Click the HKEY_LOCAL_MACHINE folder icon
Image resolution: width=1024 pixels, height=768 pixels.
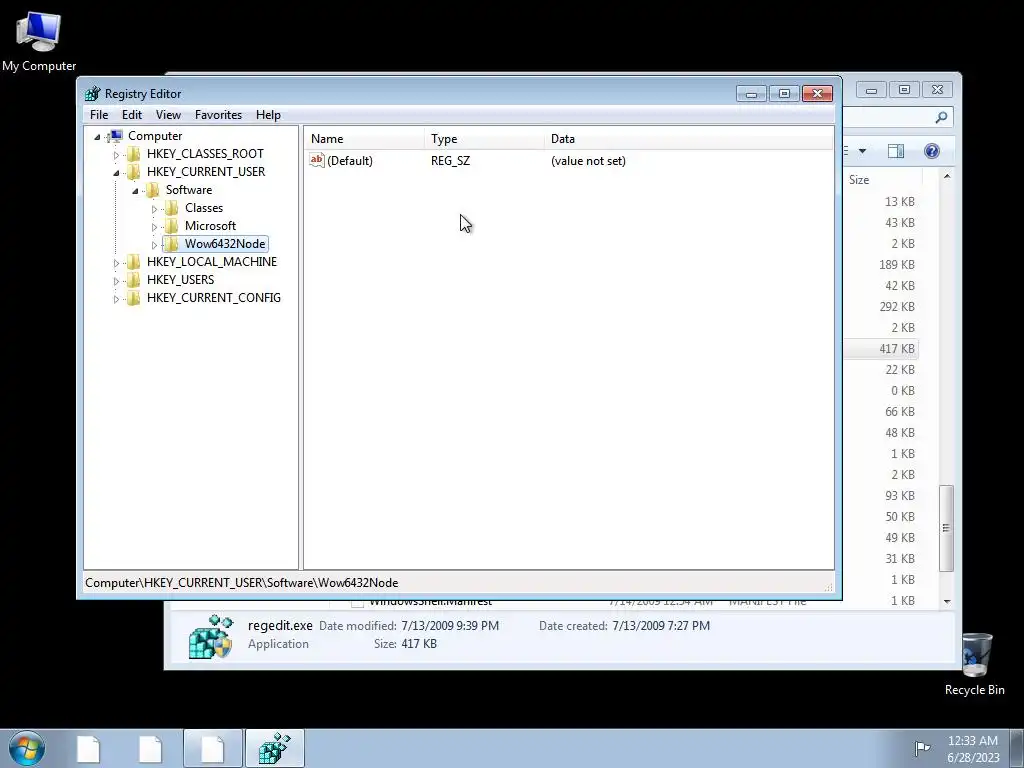coord(134,262)
